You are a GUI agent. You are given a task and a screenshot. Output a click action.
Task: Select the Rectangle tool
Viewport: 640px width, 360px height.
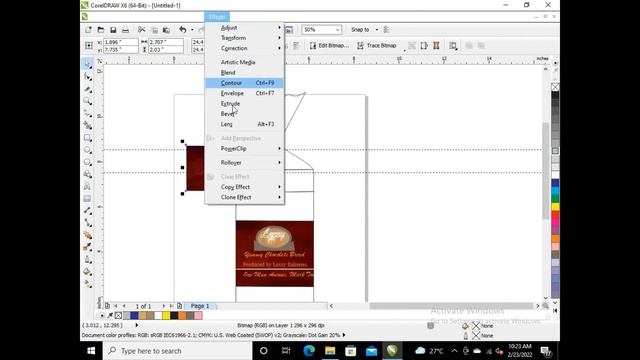click(x=87, y=138)
